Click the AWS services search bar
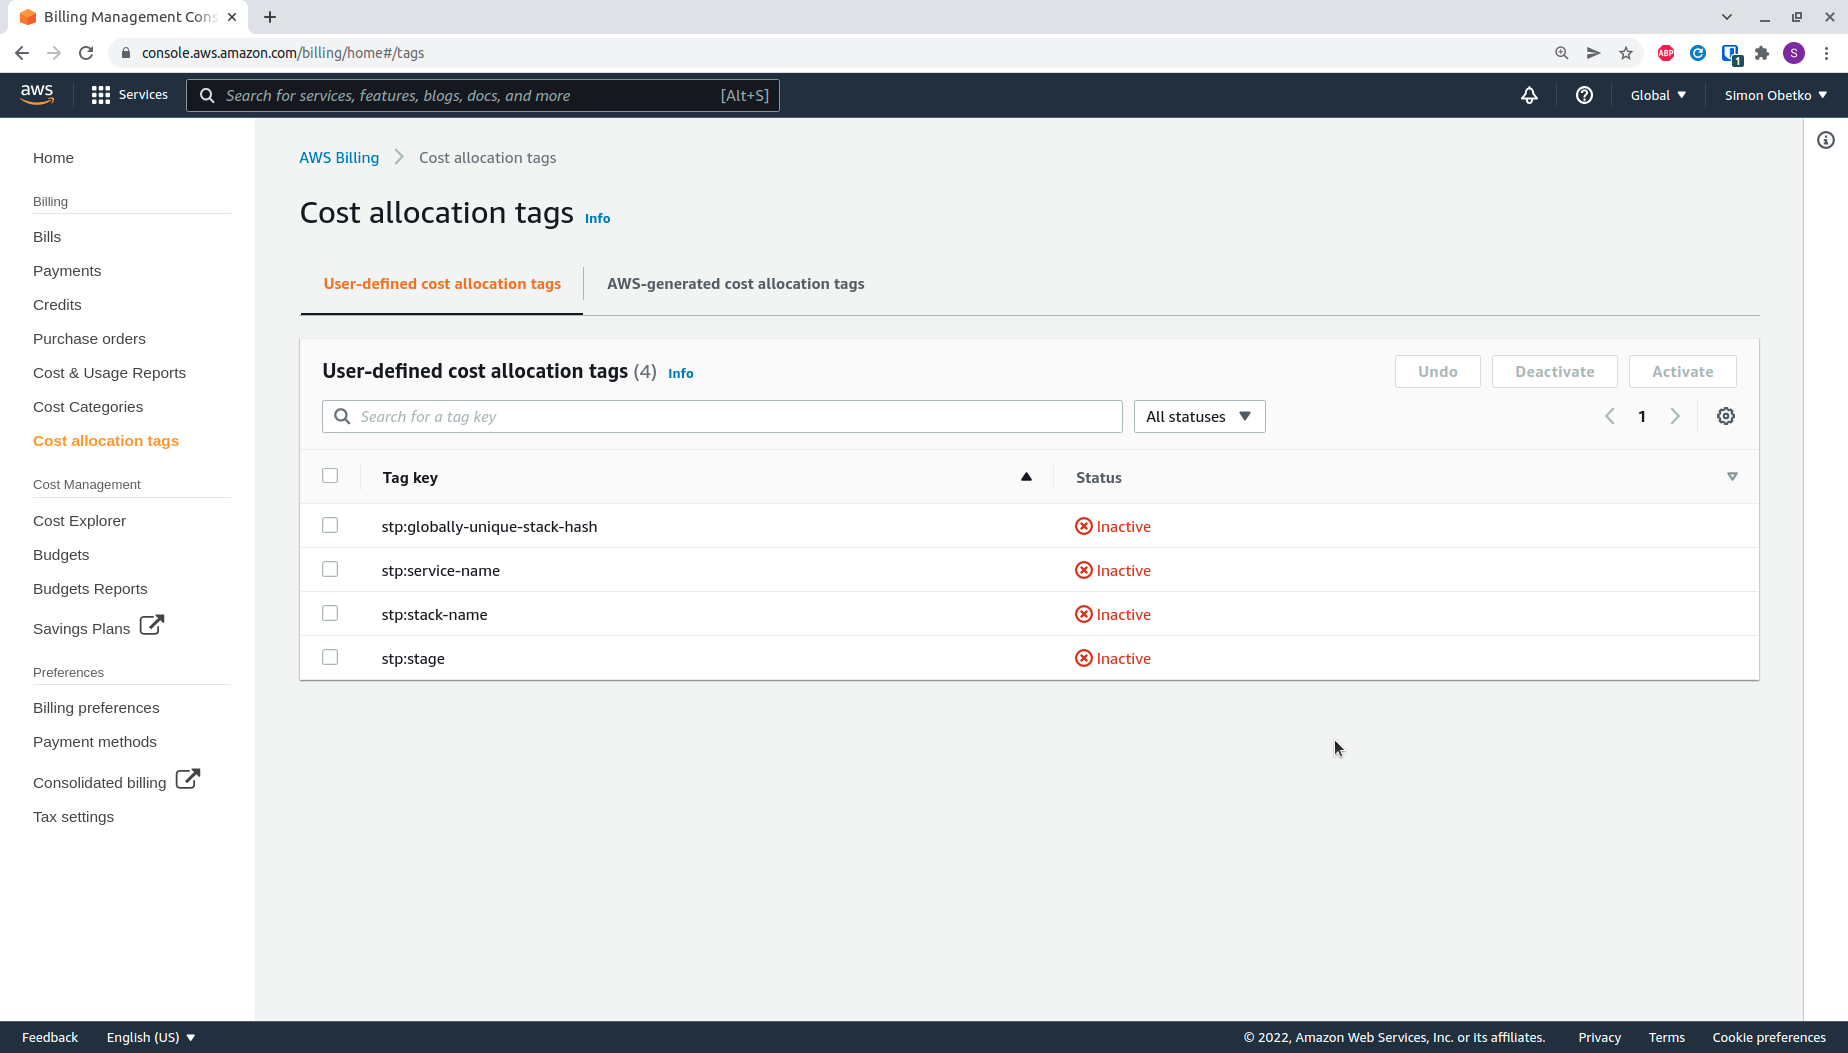Image resolution: width=1848 pixels, height=1053 pixels. [x=483, y=95]
